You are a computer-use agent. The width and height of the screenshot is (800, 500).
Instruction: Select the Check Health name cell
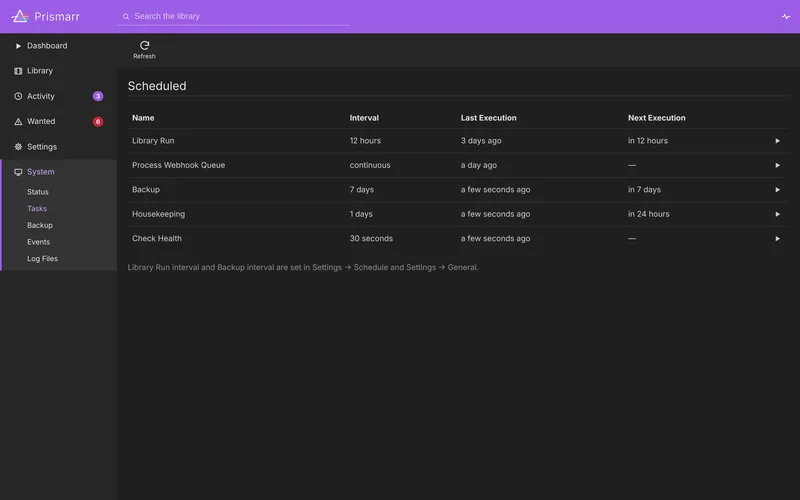pos(157,239)
